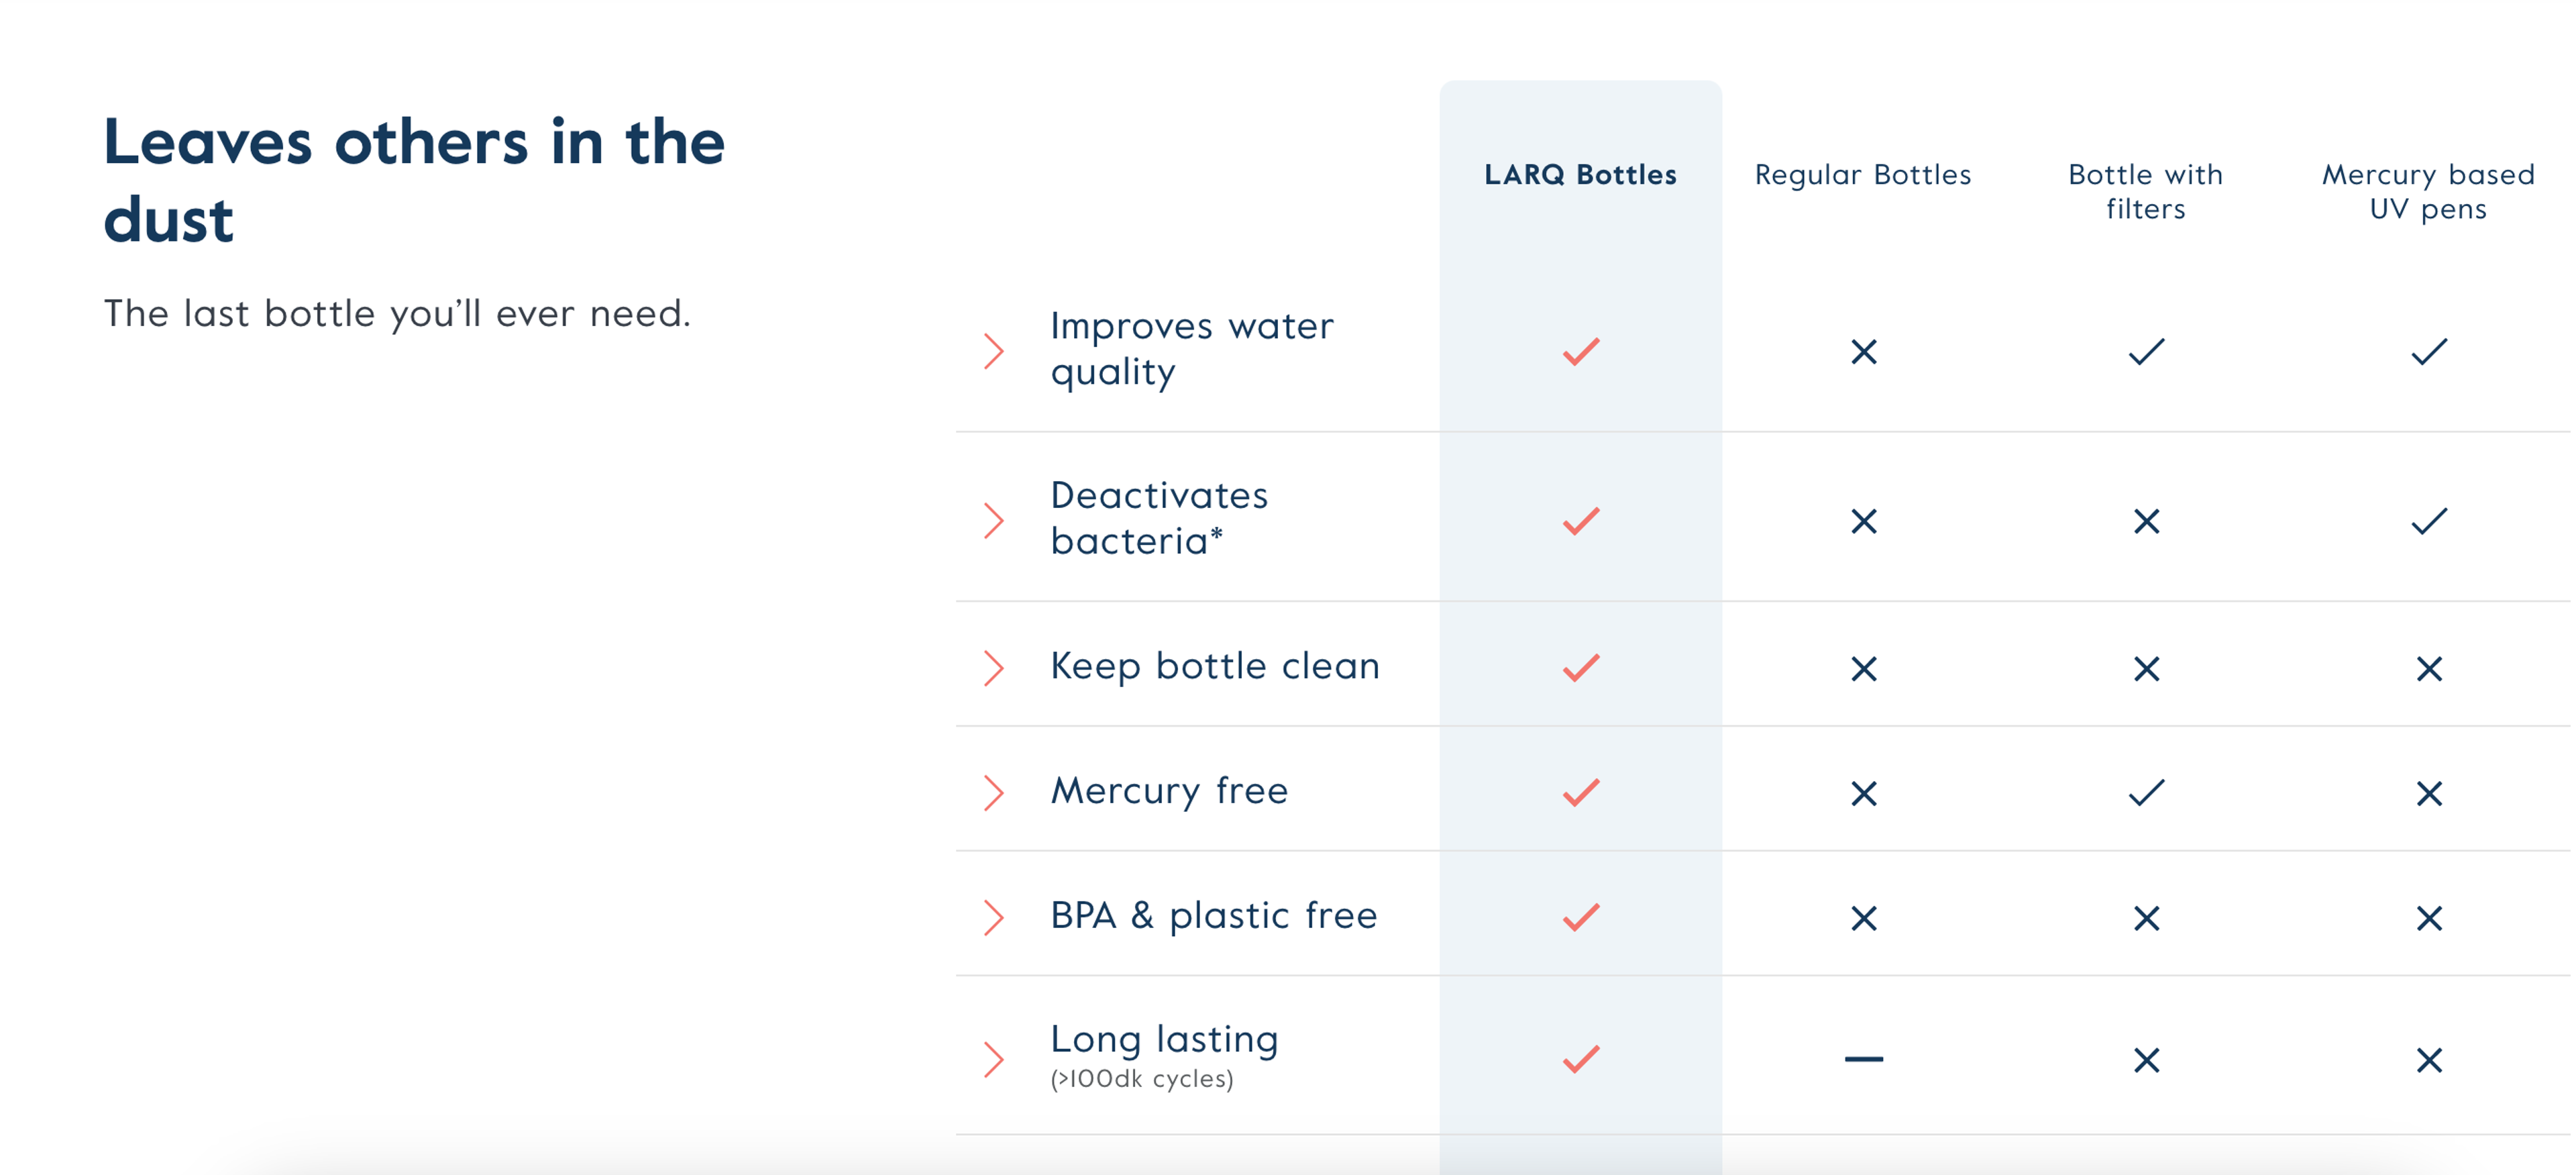Click Mercury UV pens X for BPA & plastic free
The width and height of the screenshot is (2576, 1175).
pos(2429,918)
